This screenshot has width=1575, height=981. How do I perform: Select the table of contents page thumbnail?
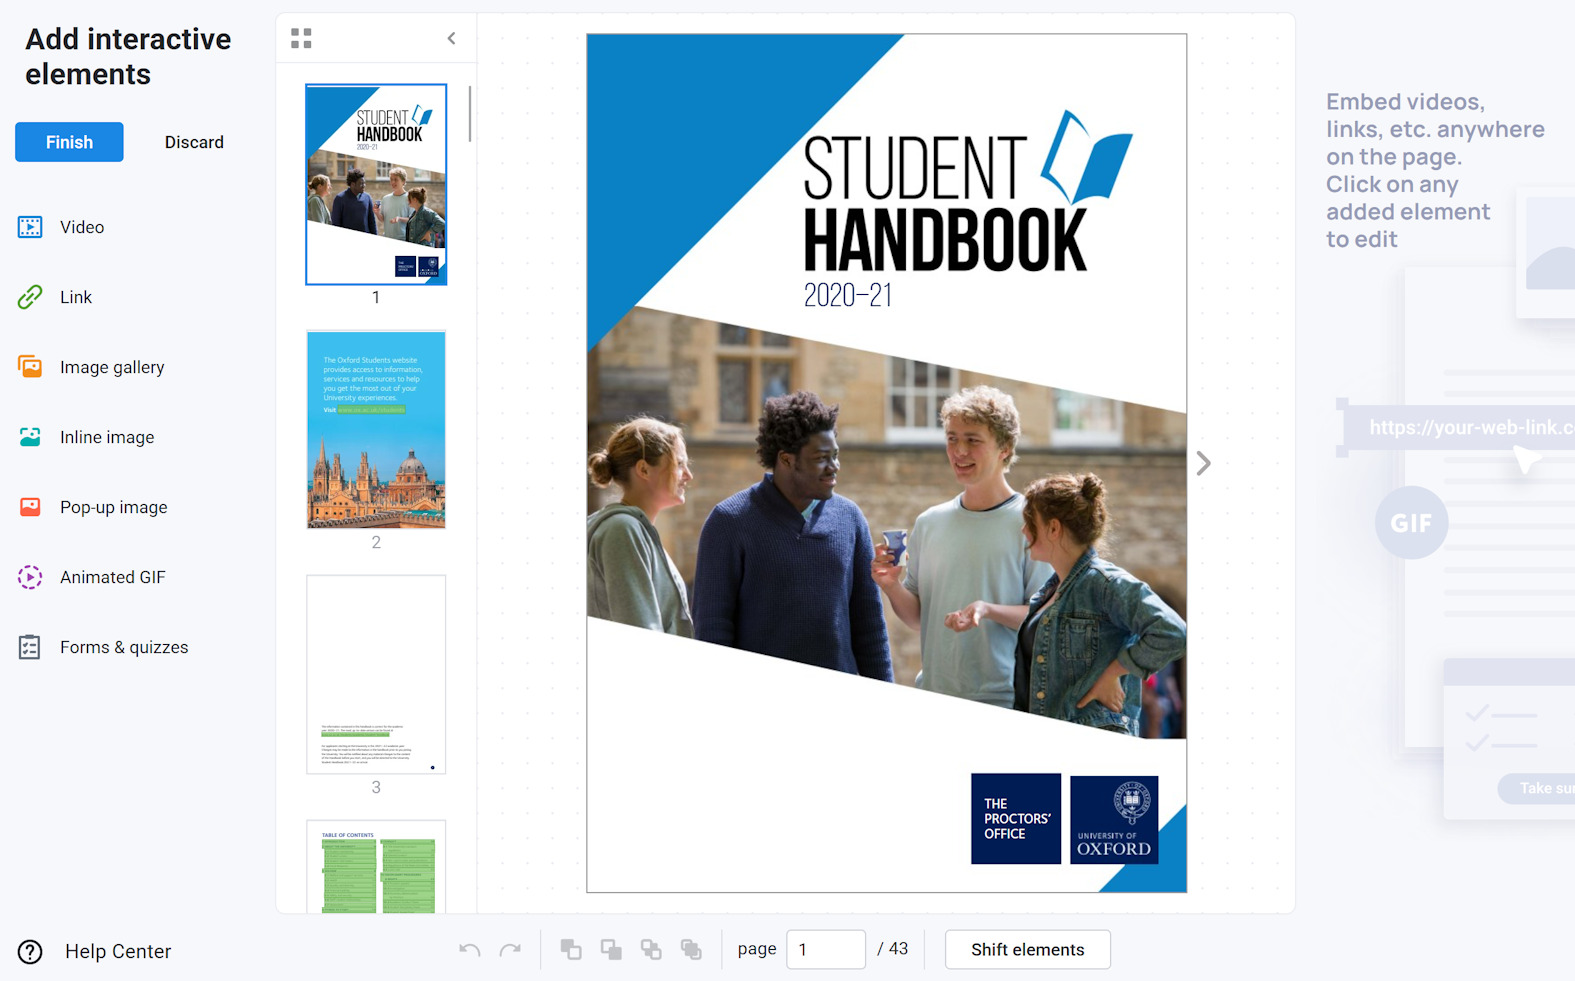click(376, 866)
